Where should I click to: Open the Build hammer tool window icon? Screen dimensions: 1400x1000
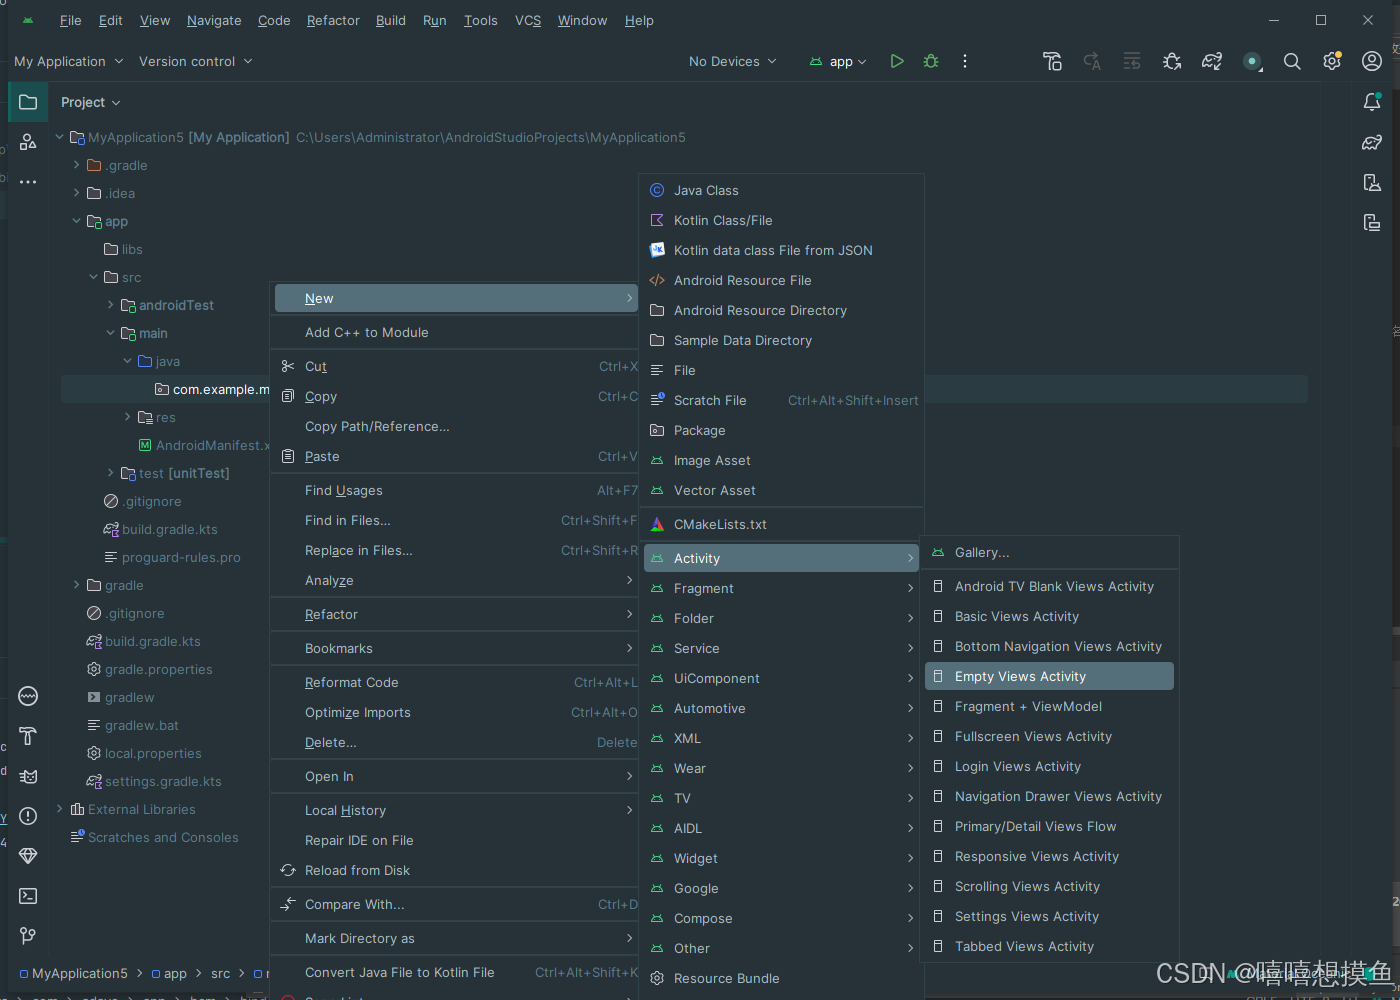click(28, 736)
